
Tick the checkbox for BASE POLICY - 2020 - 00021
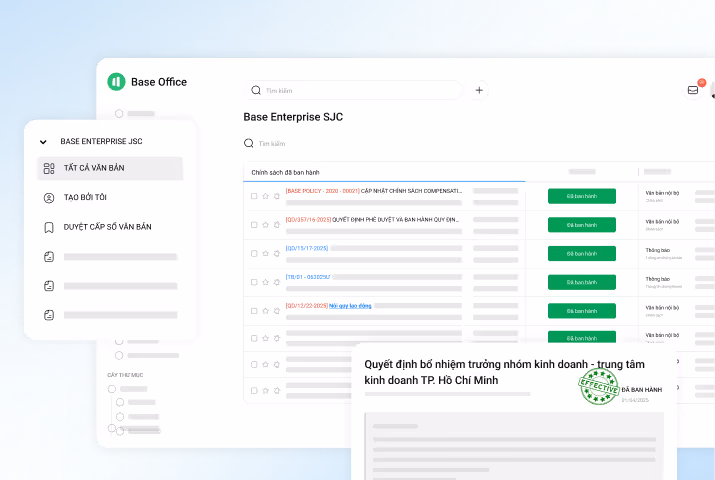[254, 196]
